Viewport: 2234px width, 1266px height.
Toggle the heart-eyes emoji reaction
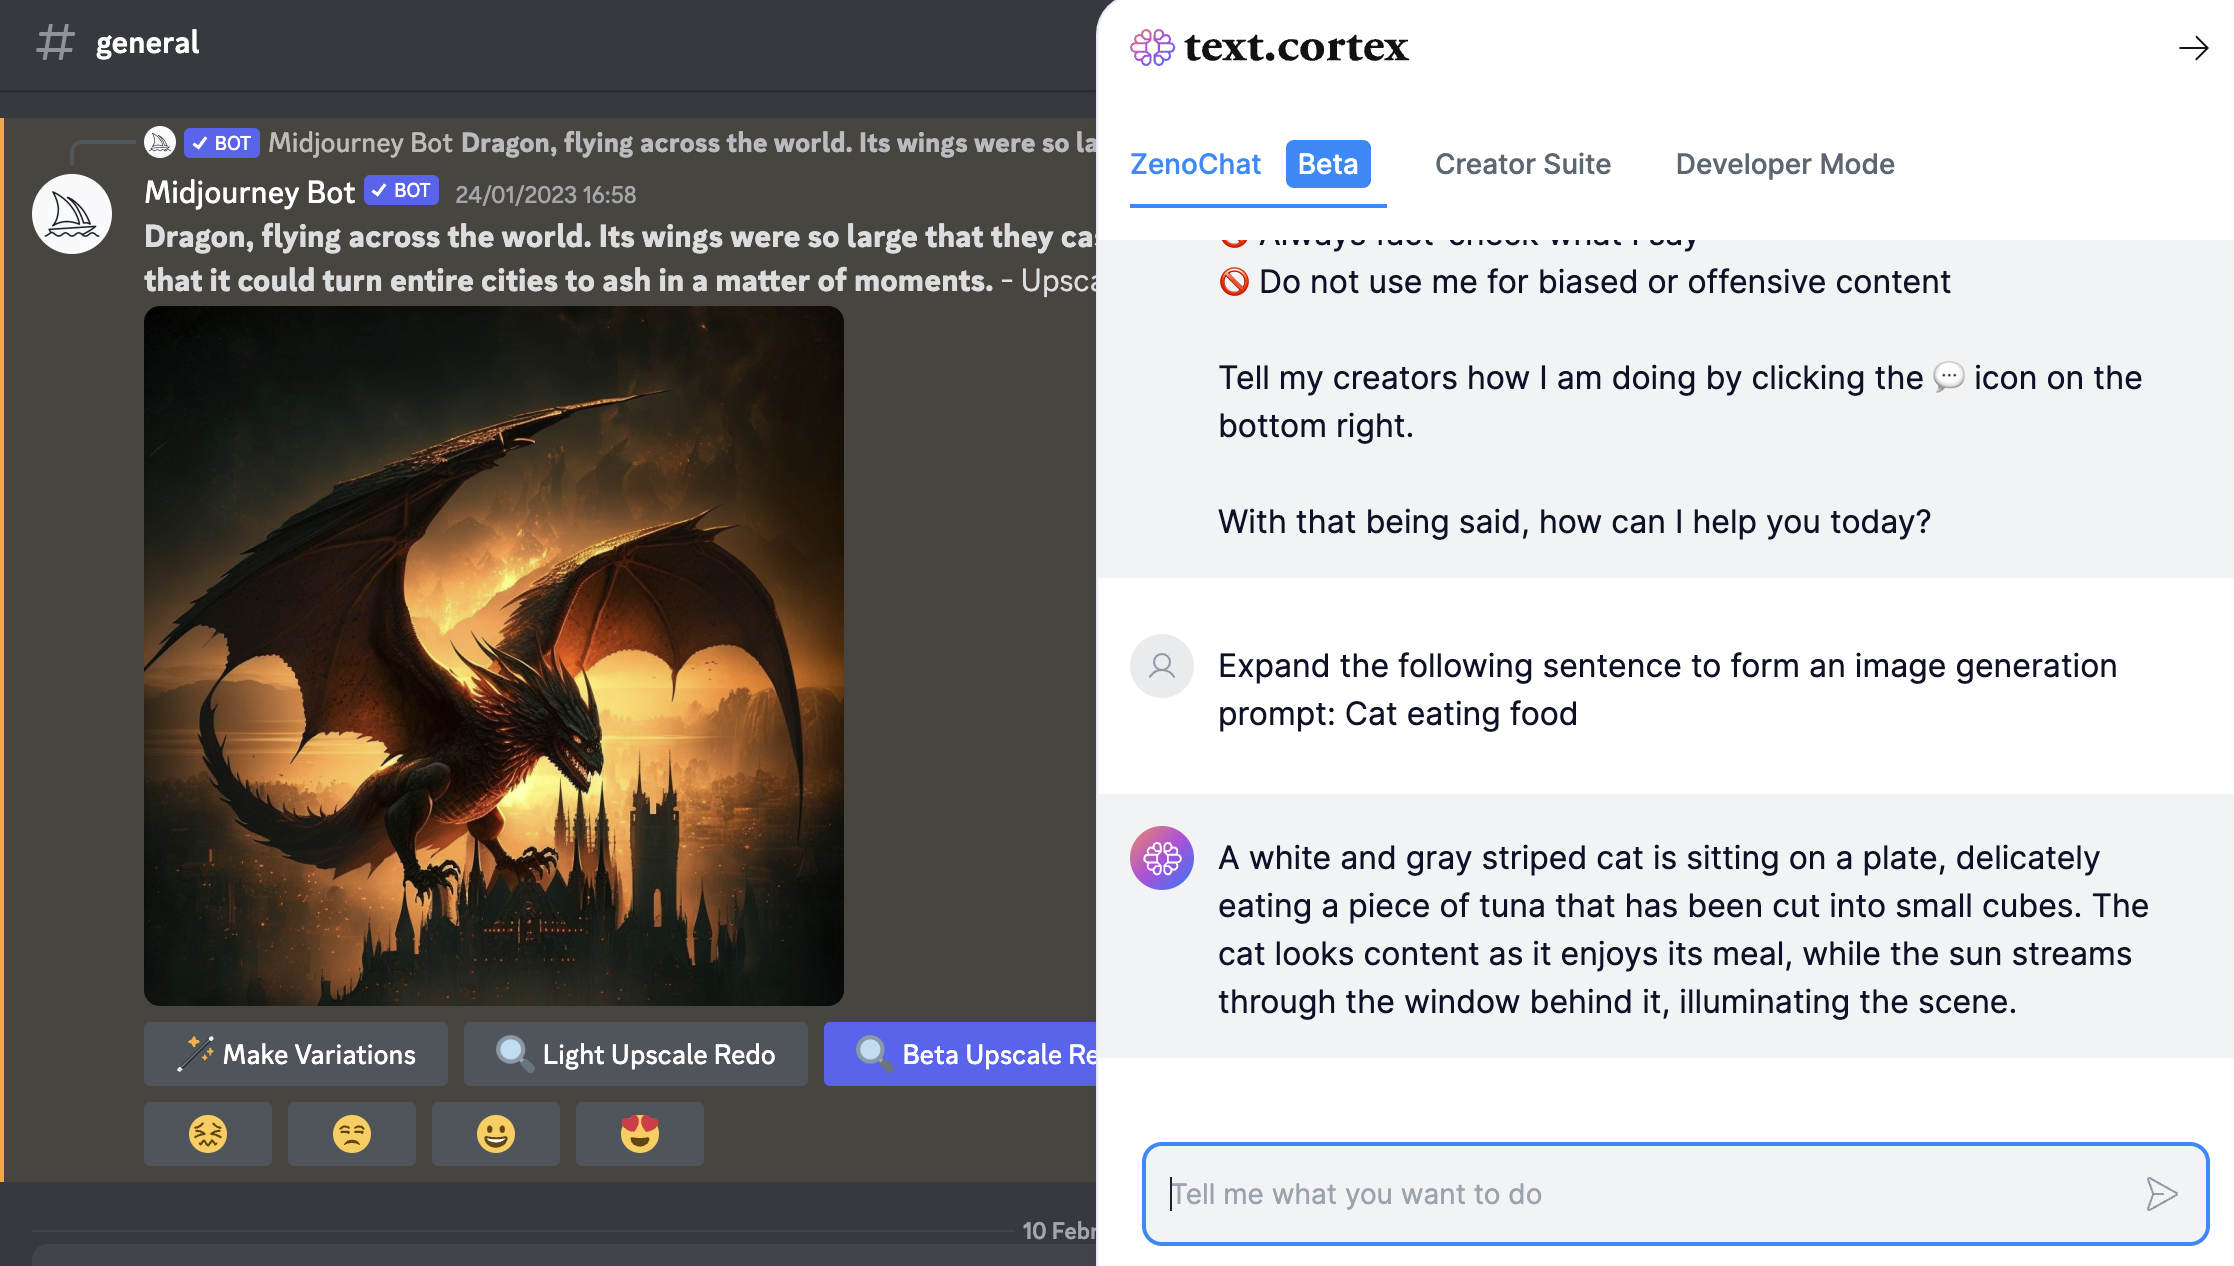click(639, 1133)
